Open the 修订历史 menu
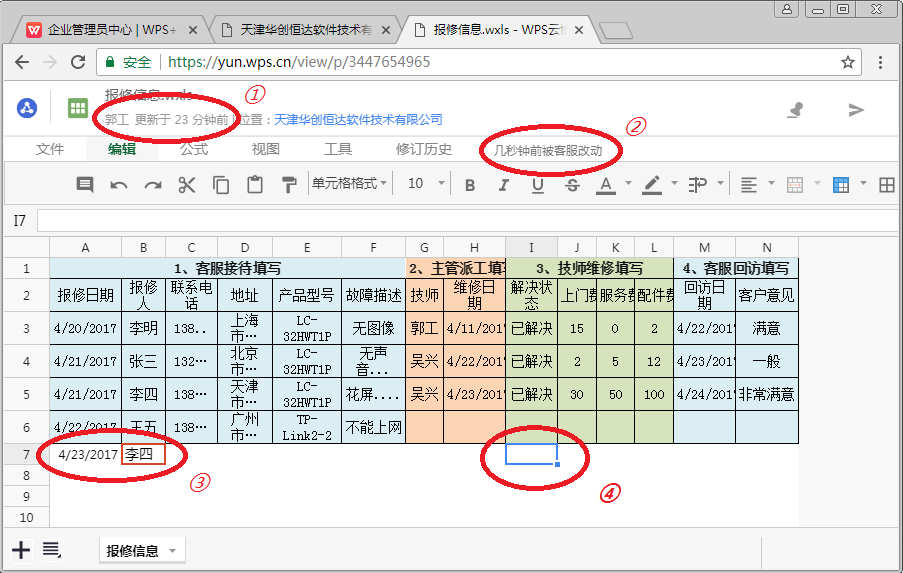 point(424,149)
